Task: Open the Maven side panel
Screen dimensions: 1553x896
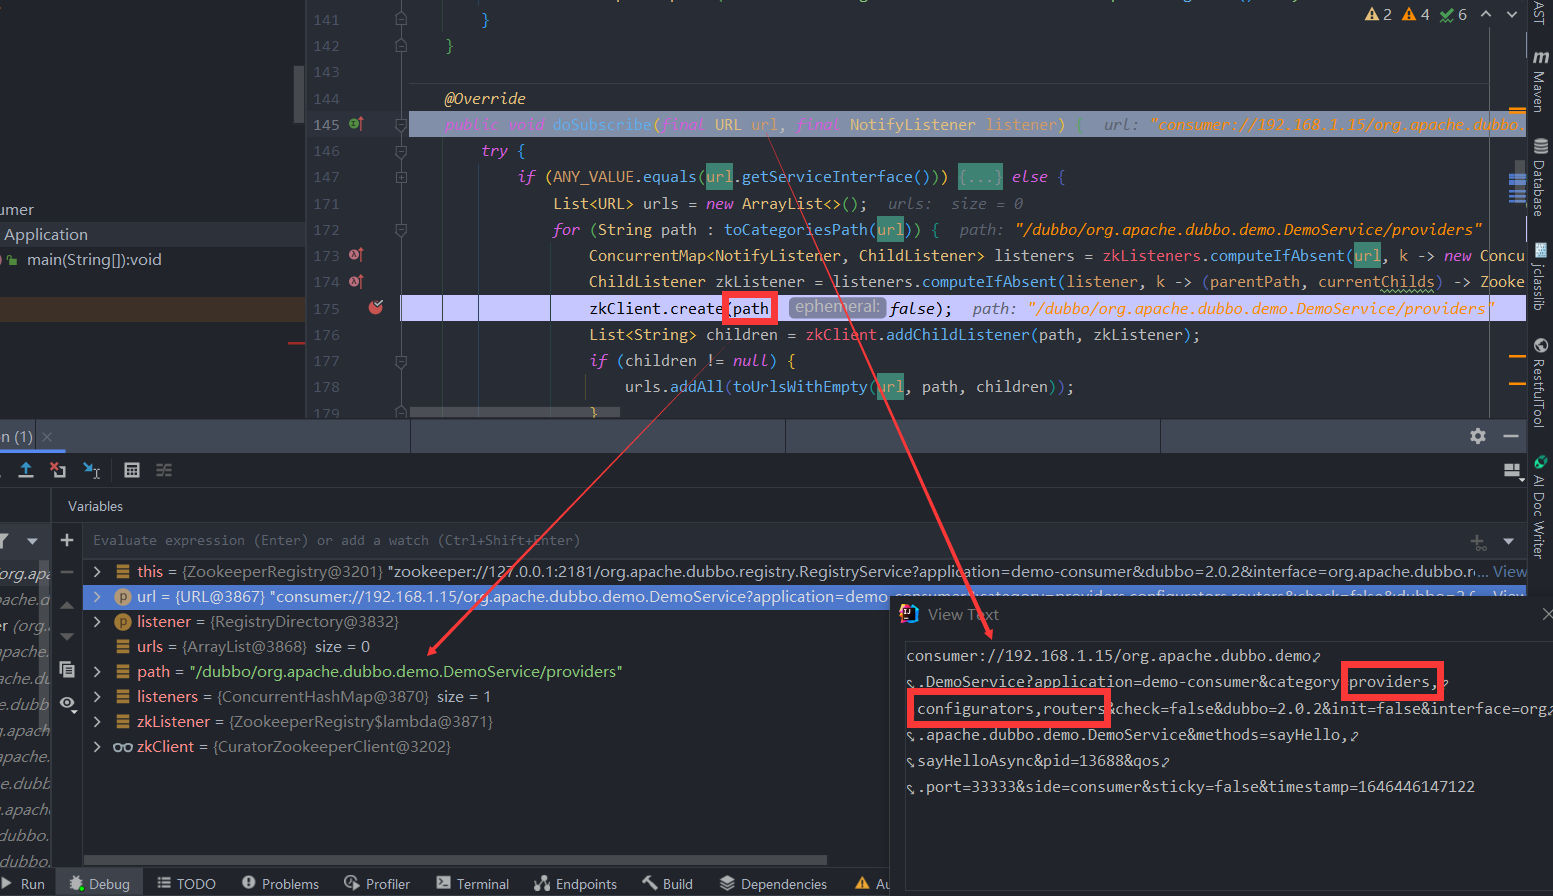Action: pos(1540,81)
